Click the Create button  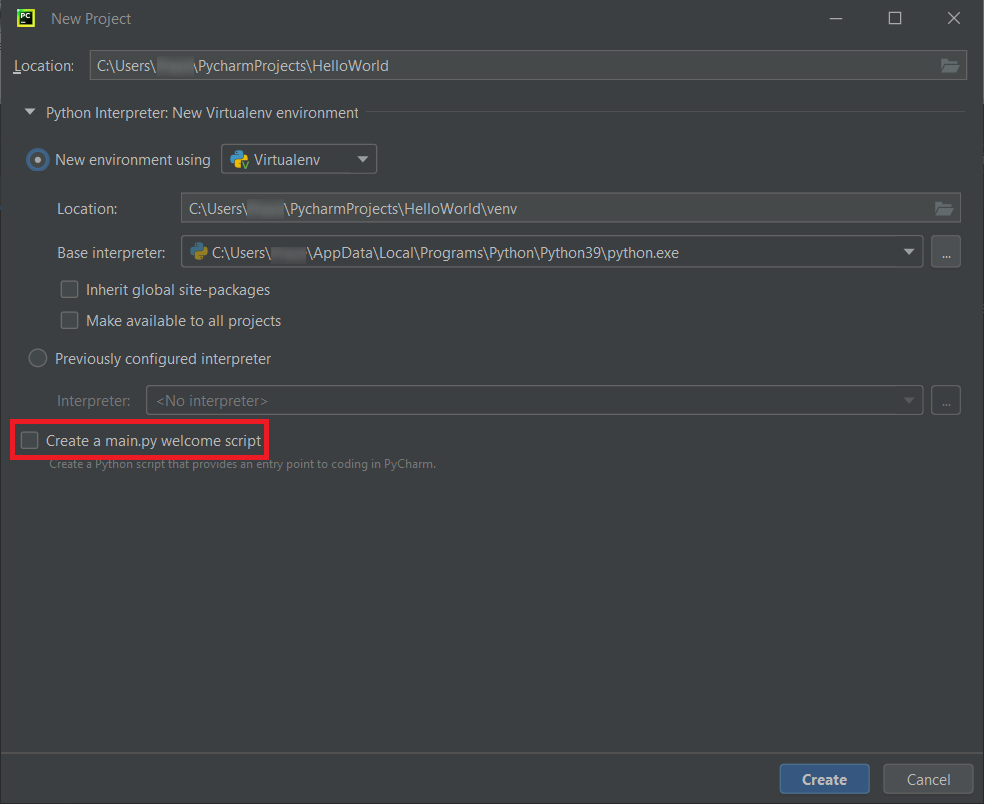825,780
